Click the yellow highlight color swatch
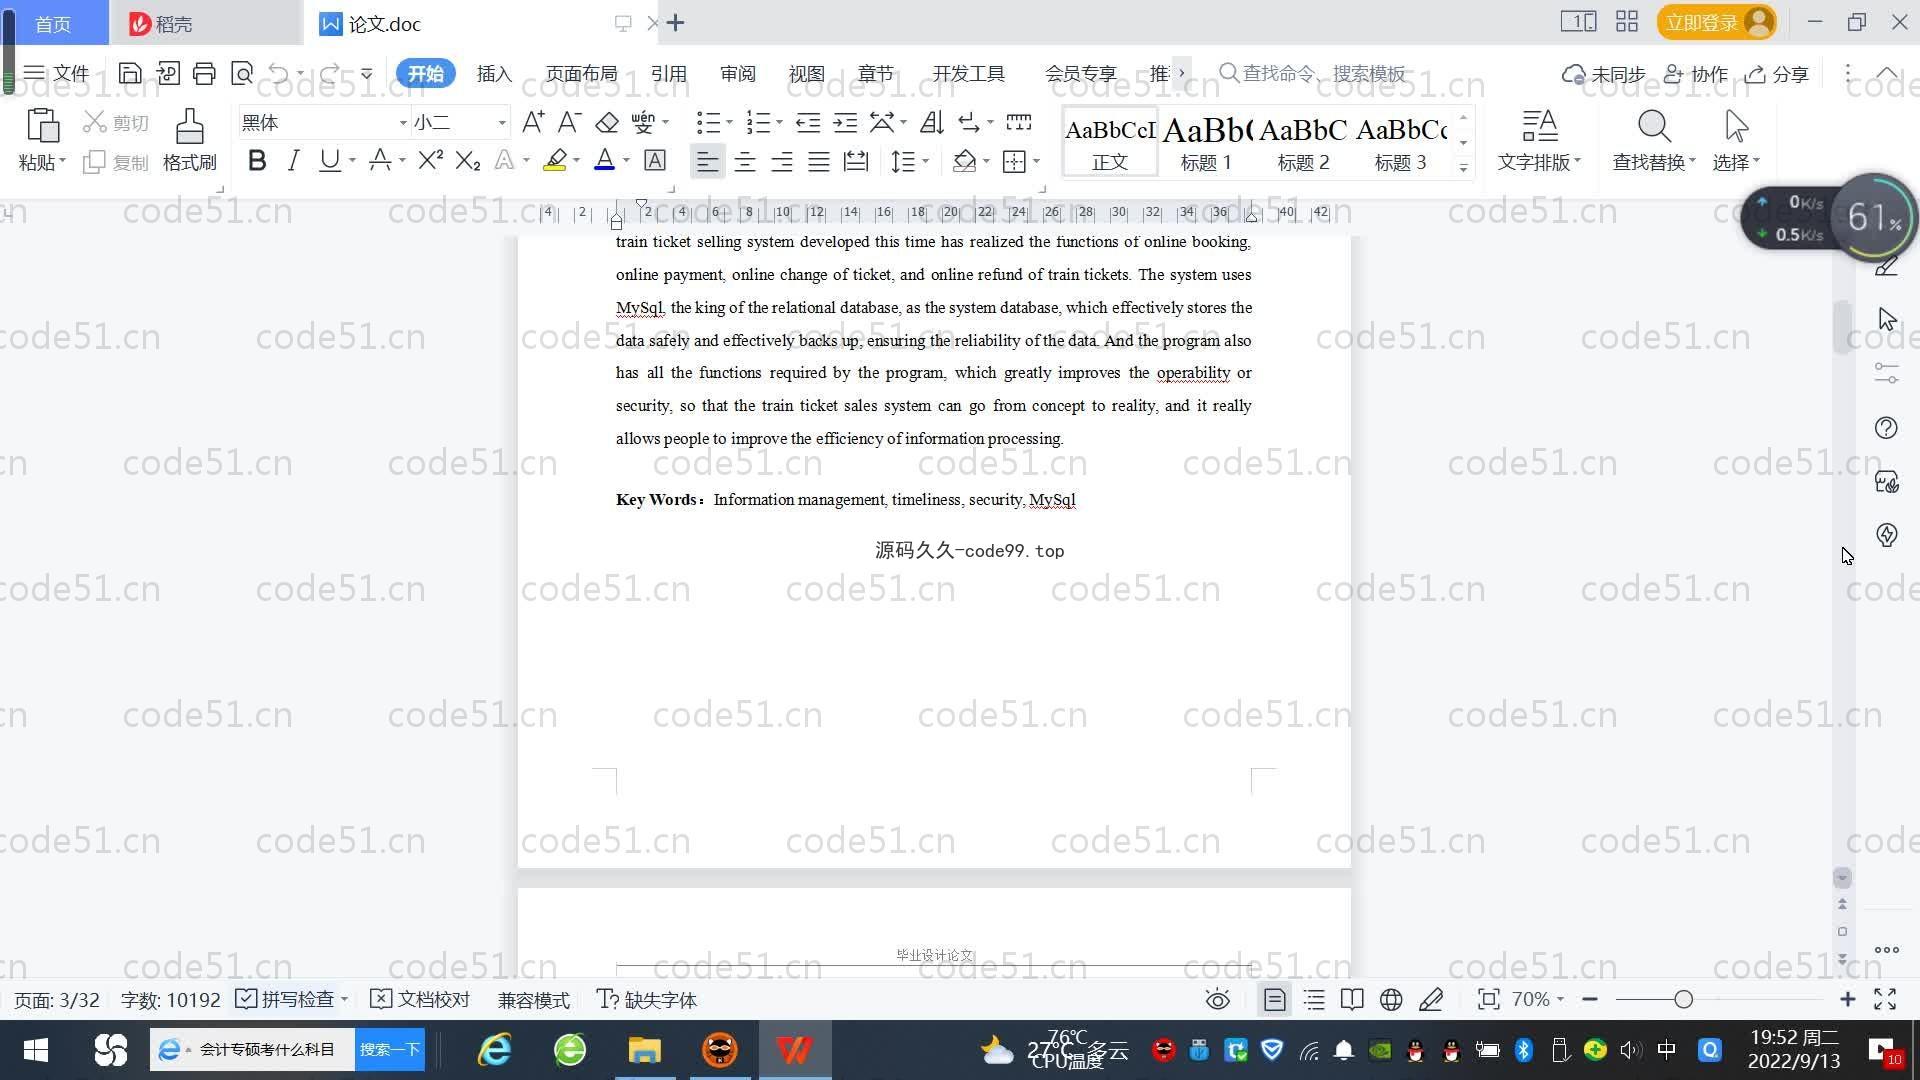 (555, 160)
